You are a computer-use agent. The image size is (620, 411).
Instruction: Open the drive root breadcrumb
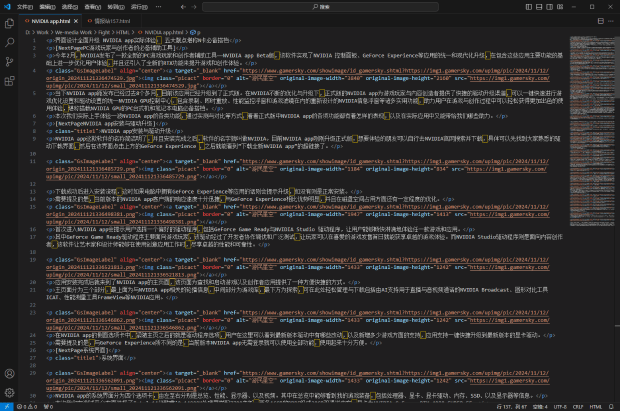point(27,32)
